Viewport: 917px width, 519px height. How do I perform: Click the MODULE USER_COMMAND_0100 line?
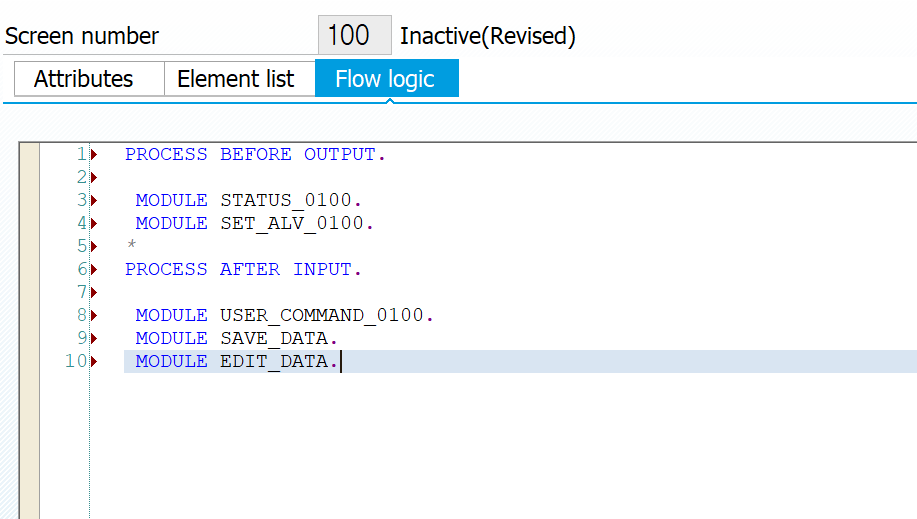(x=284, y=315)
